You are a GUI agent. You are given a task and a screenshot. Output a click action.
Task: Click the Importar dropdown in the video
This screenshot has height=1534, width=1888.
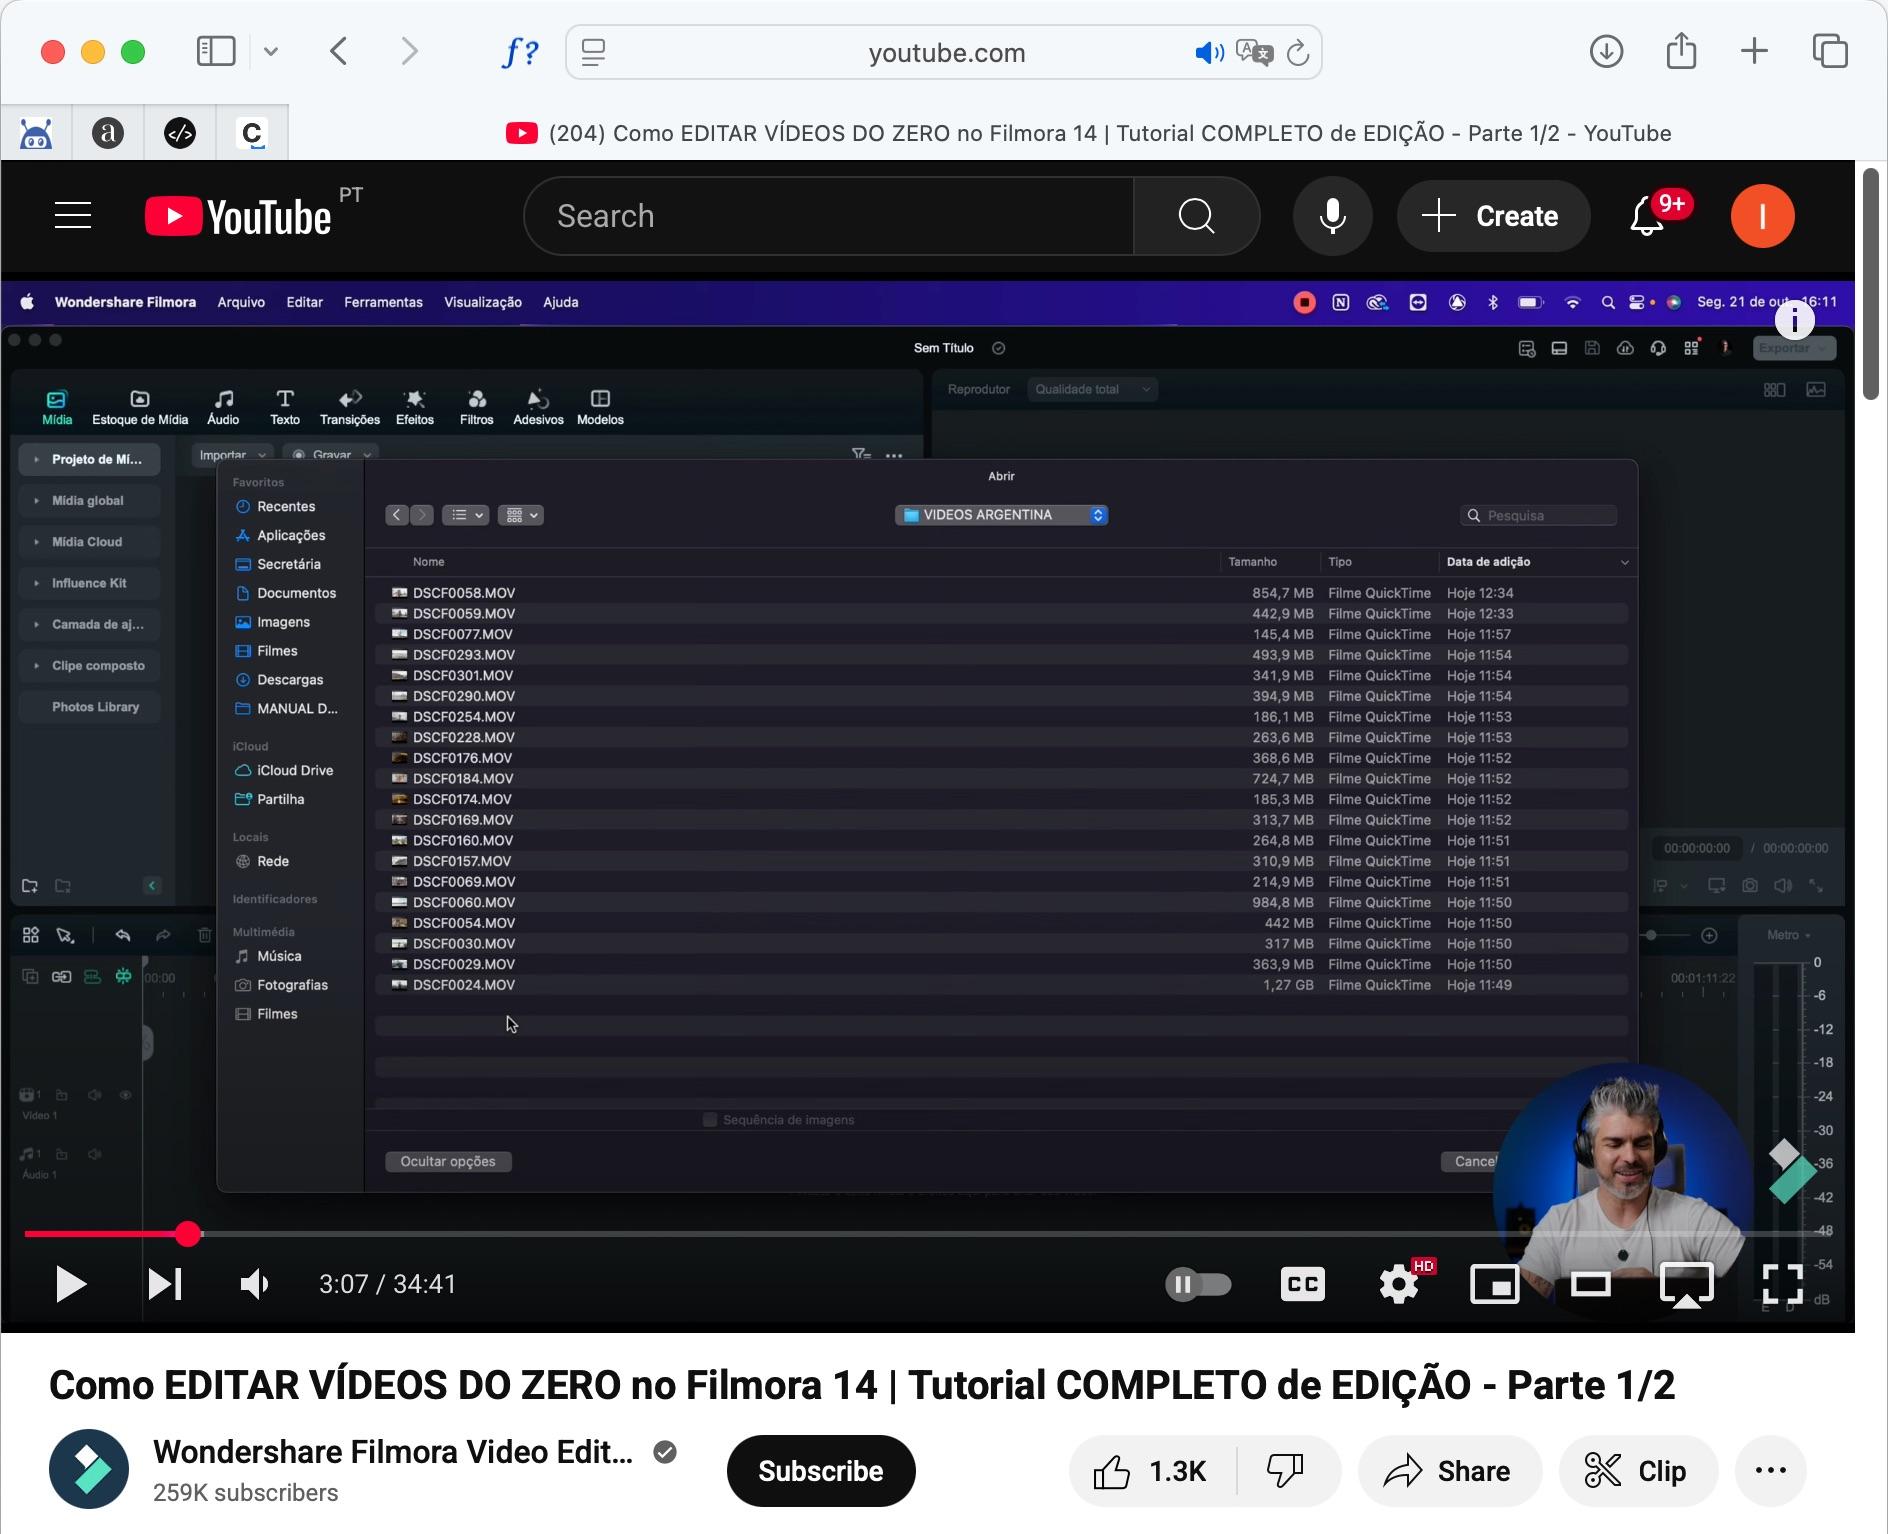tap(232, 455)
